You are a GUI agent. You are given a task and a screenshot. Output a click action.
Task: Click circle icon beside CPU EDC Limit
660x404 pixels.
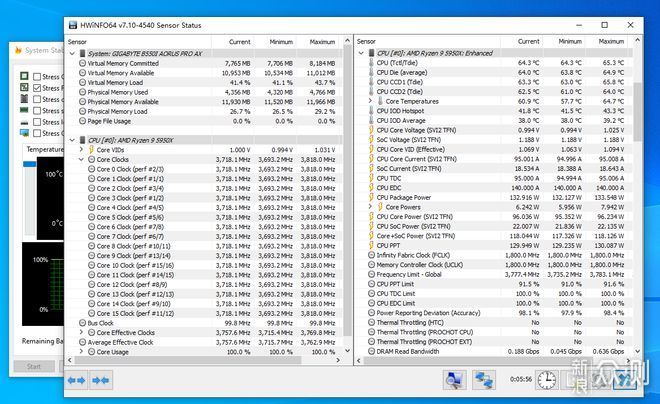[371, 303]
